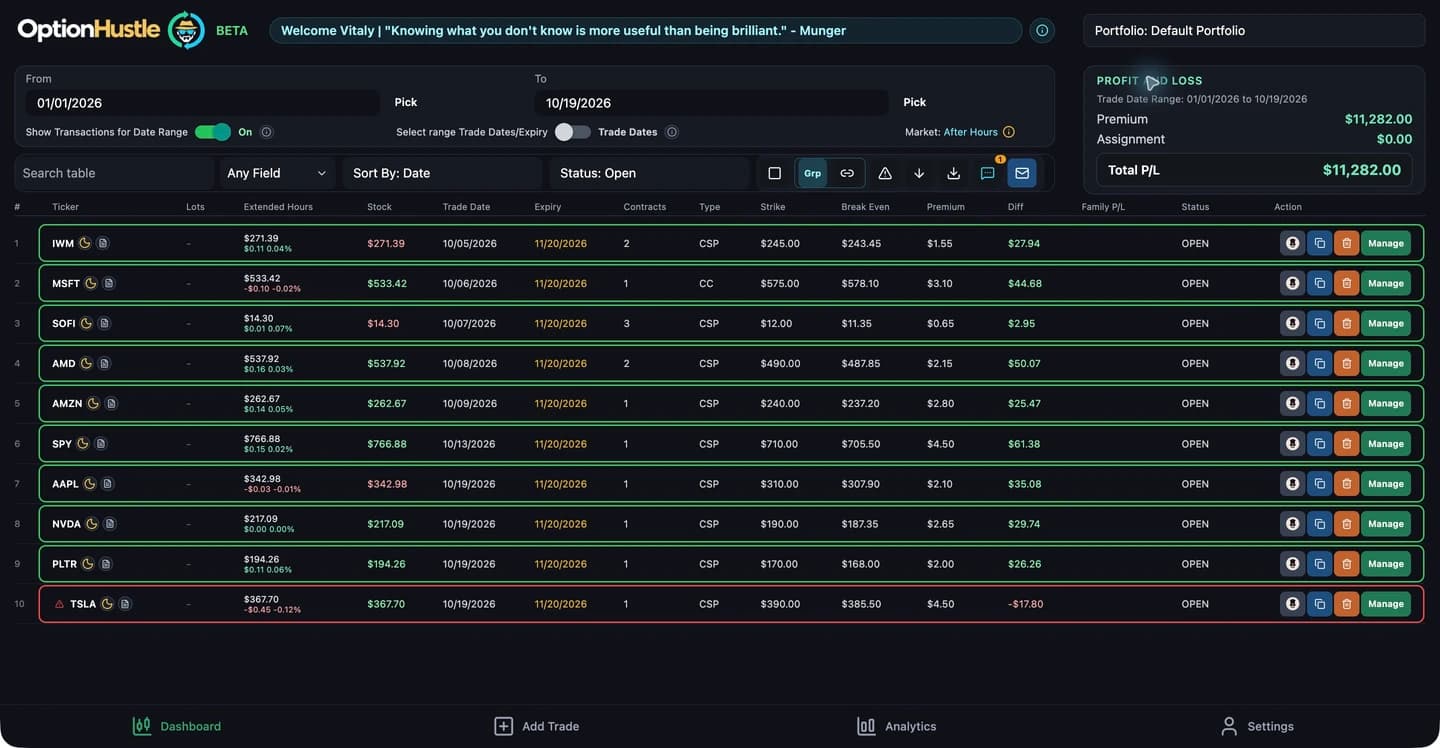The height and width of the screenshot is (748, 1440).
Task: Click the Pick button beside the From date
Action: pos(406,102)
